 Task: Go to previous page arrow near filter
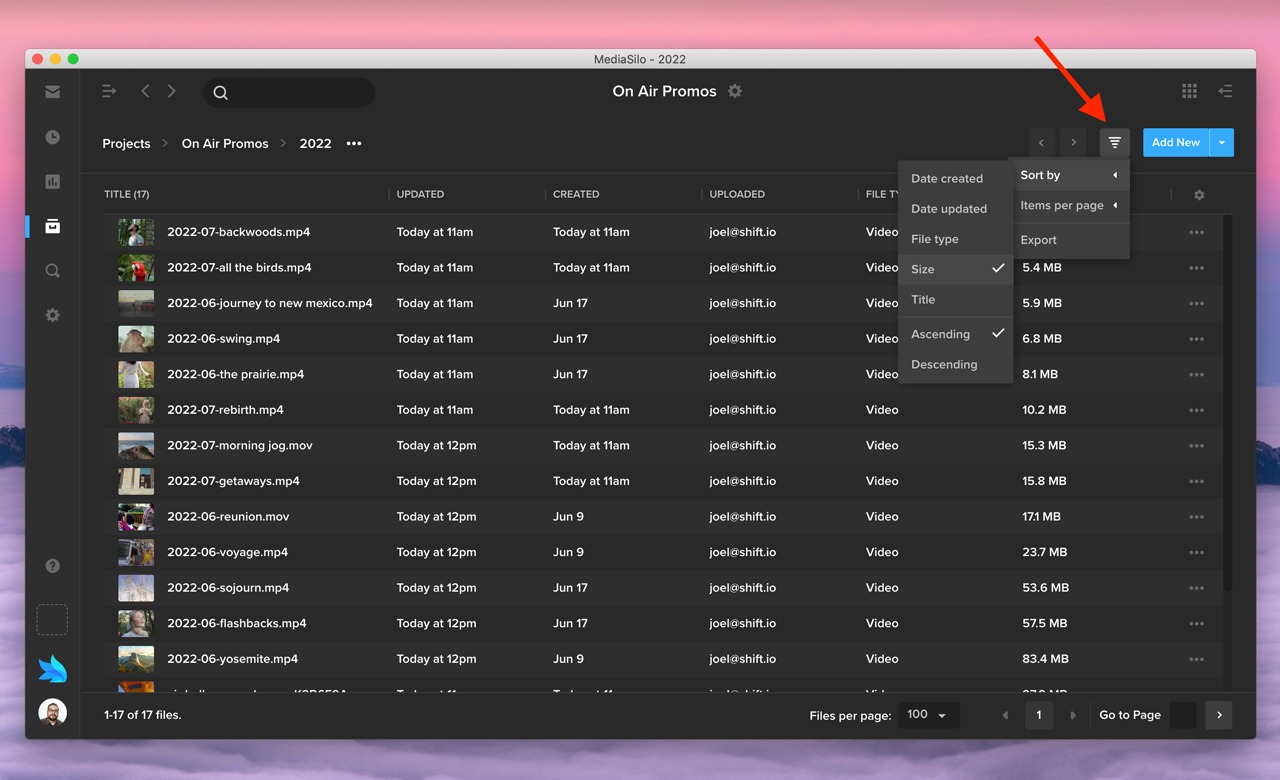click(1041, 143)
